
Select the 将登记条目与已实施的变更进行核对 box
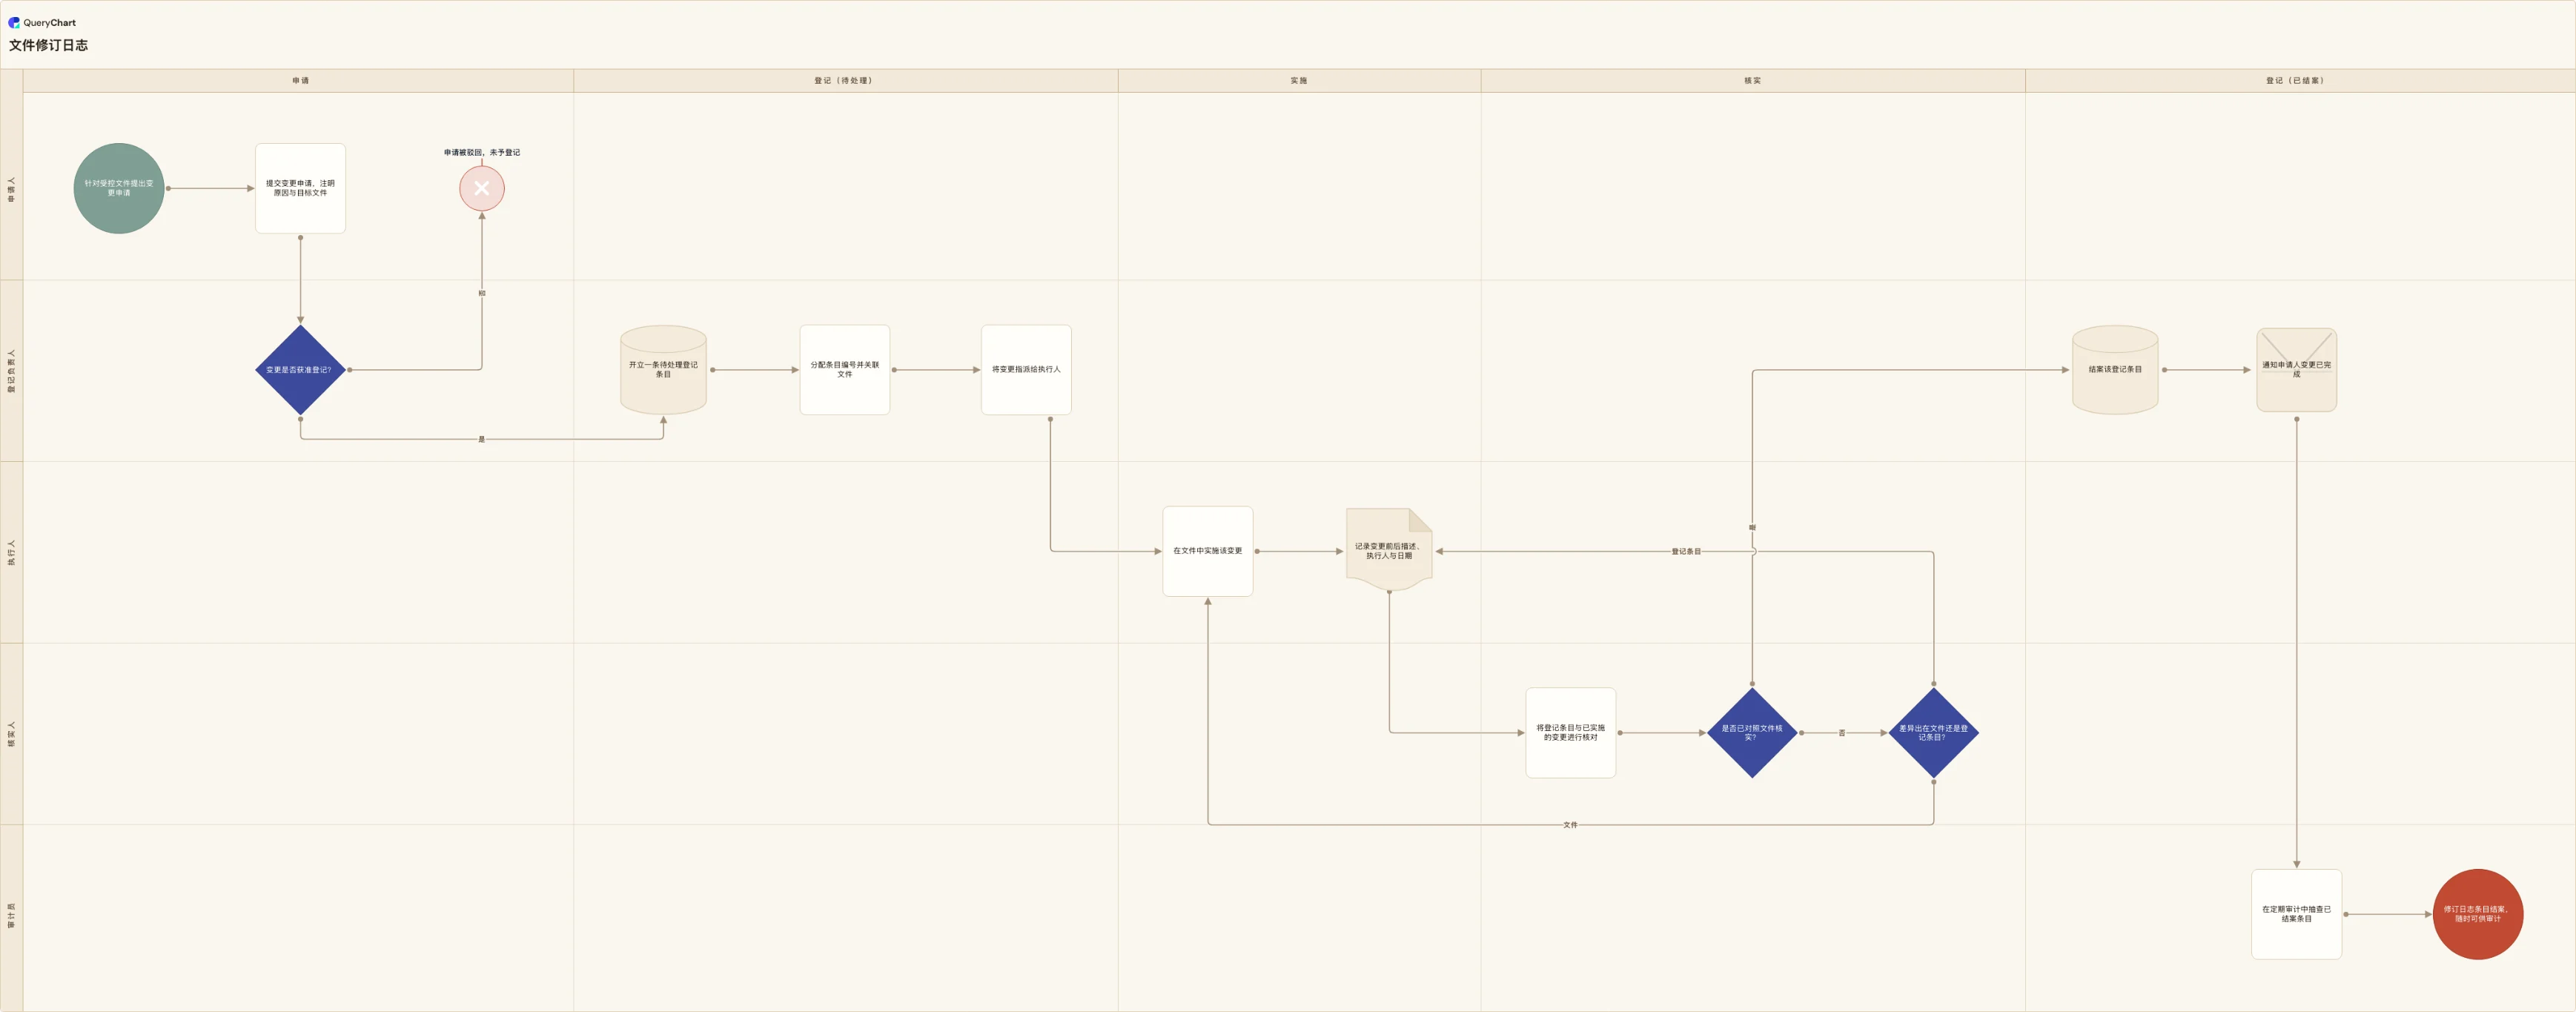[1571, 733]
